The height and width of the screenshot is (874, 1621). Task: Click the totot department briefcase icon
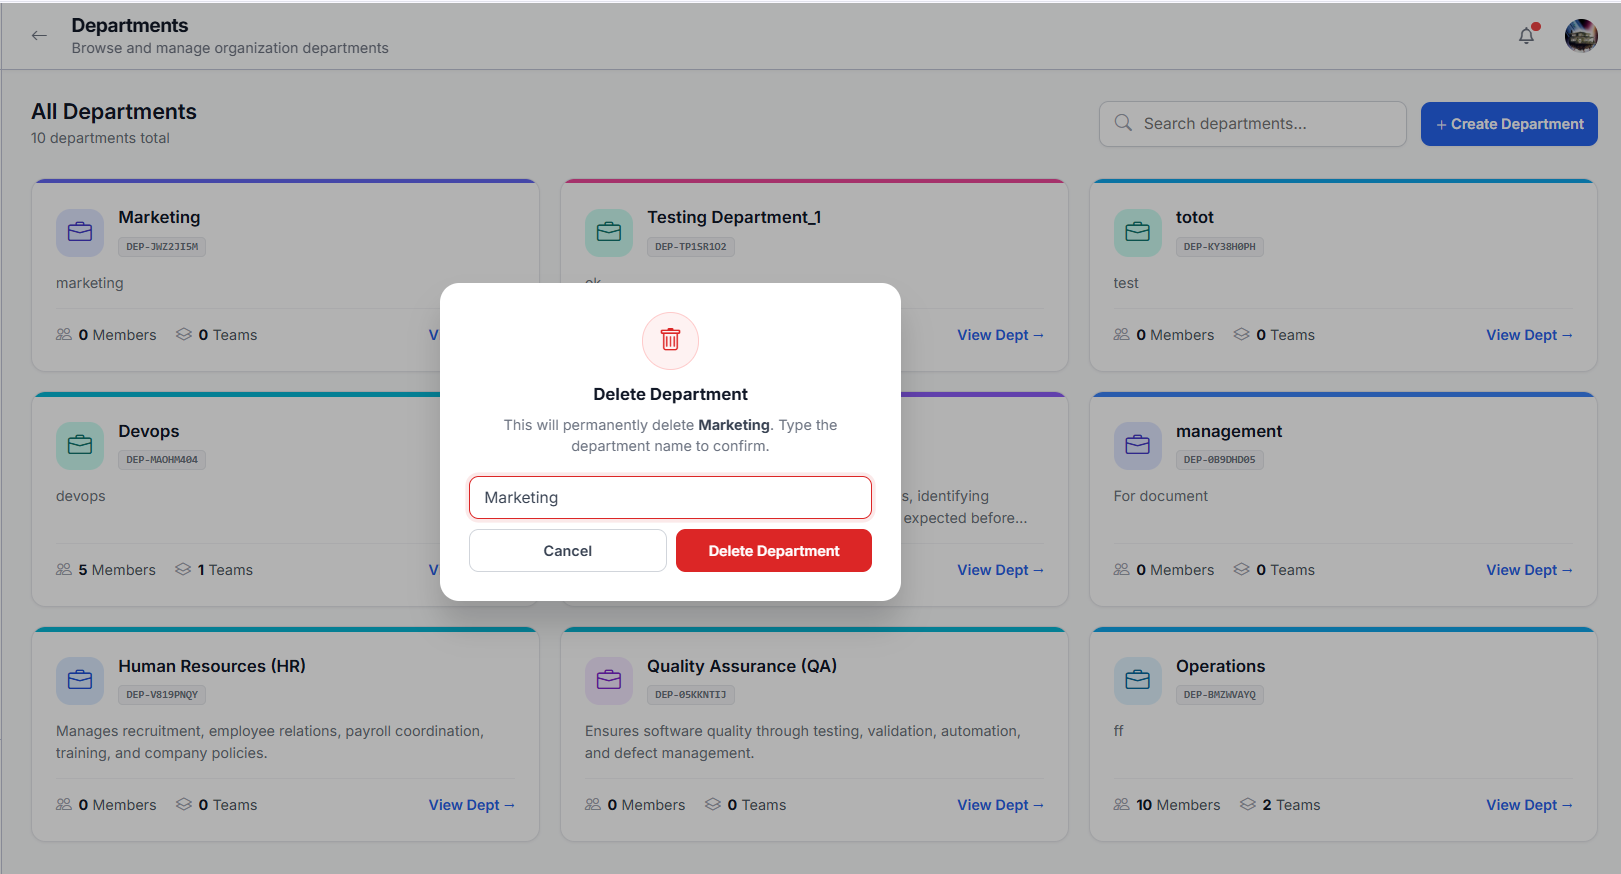coord(1138,233)
